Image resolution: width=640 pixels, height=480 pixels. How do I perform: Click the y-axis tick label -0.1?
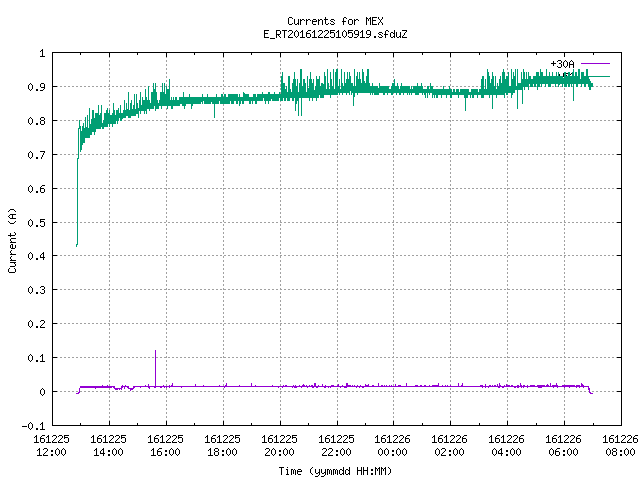click(33, 426)
